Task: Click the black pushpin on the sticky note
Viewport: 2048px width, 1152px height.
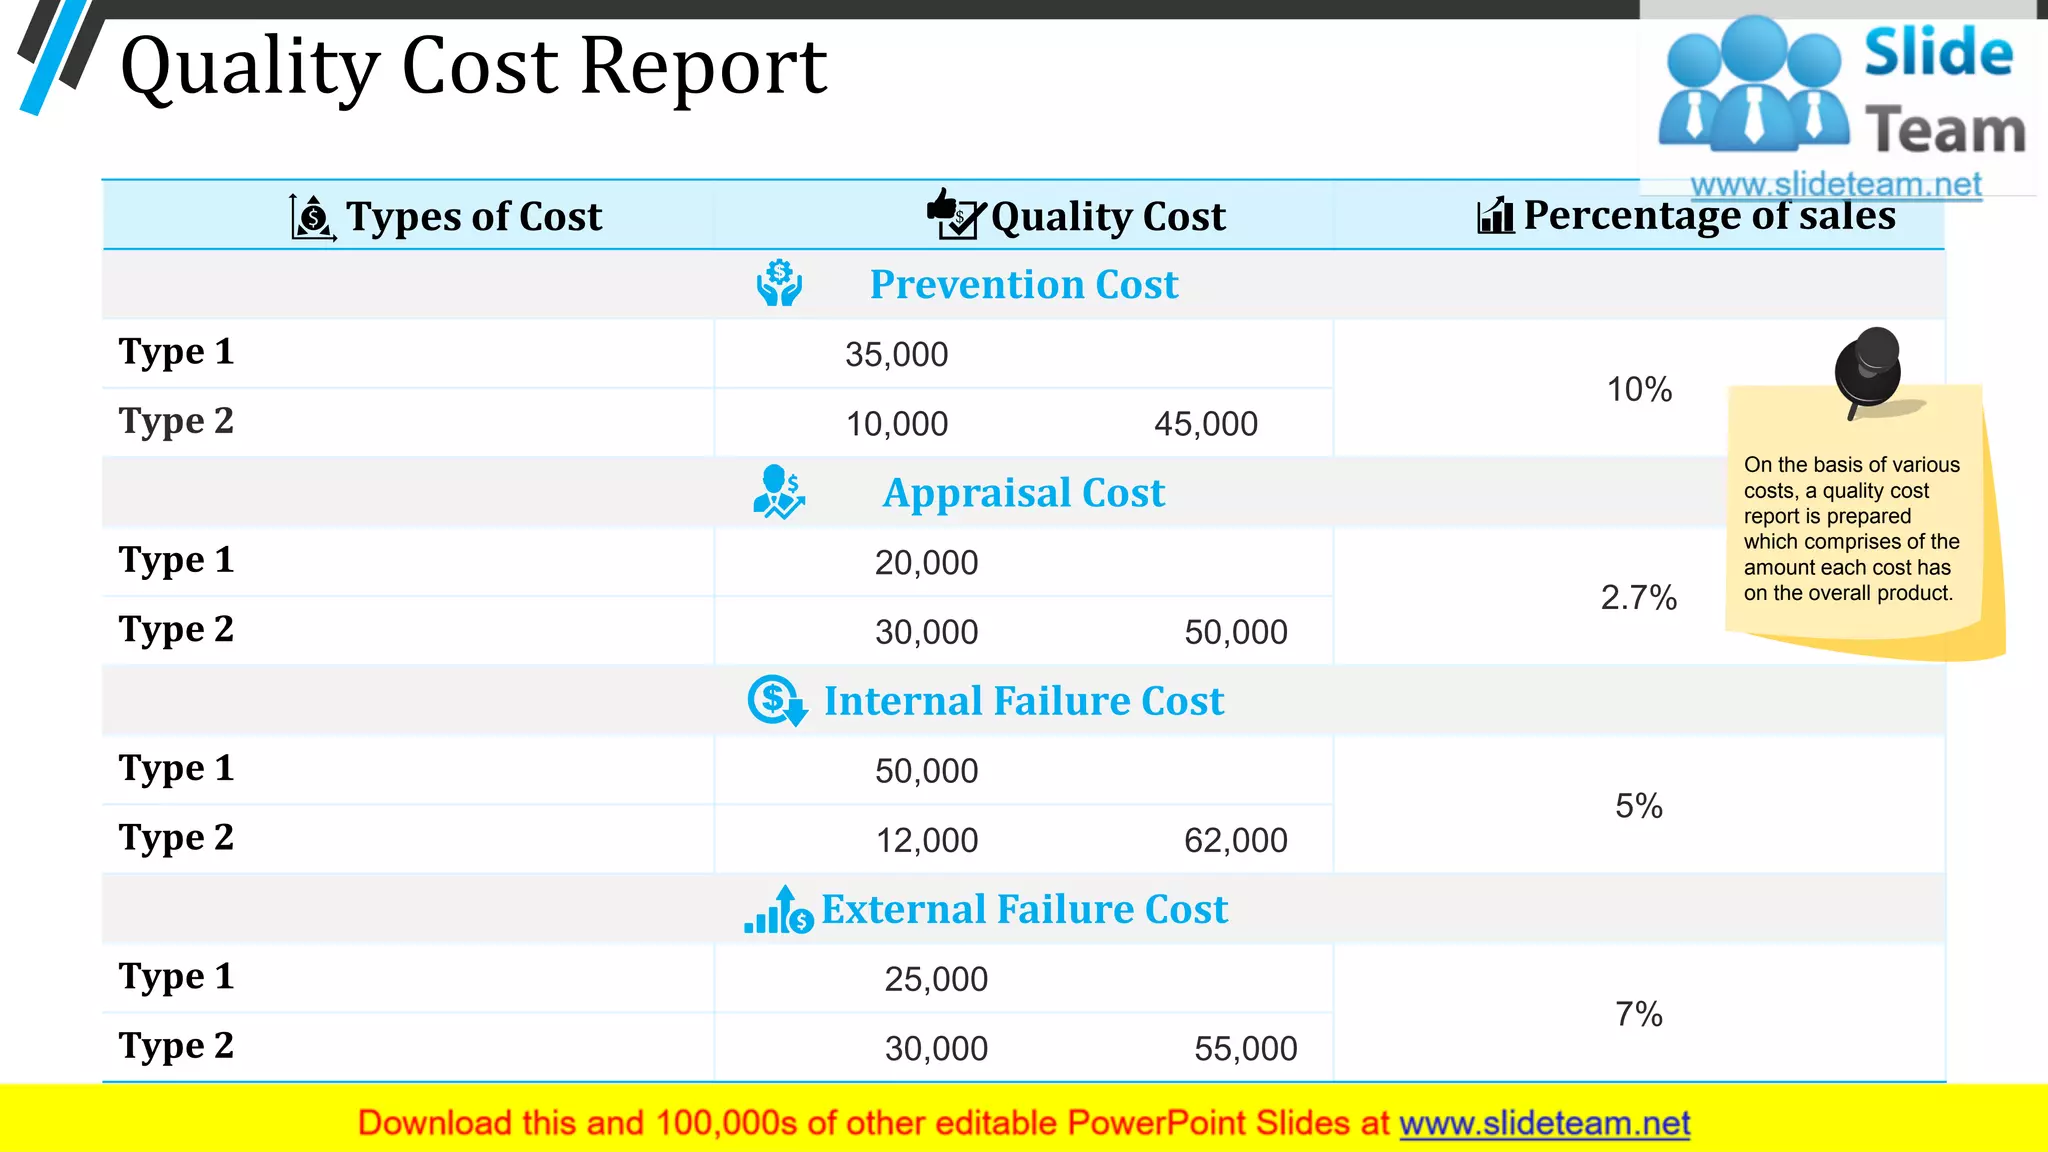Action: (x=1868, y=372)
